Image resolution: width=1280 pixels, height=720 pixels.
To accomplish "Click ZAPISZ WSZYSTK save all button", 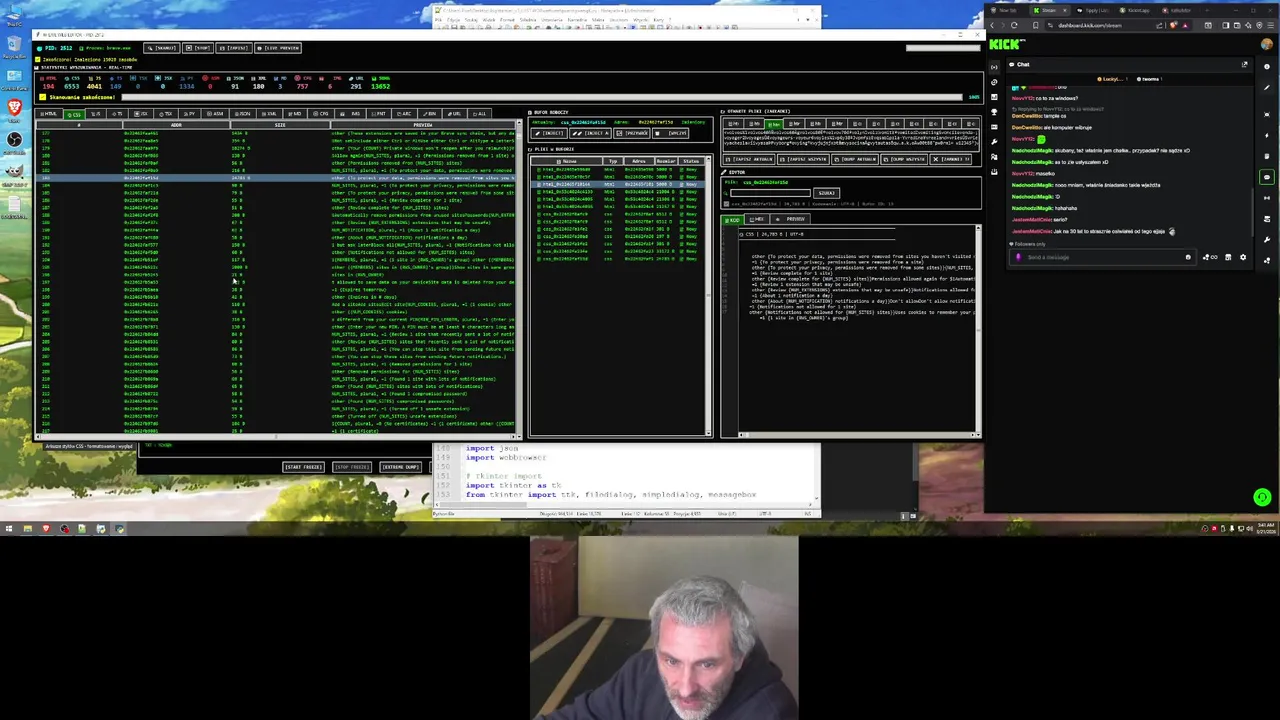I will tap(804, 159).
